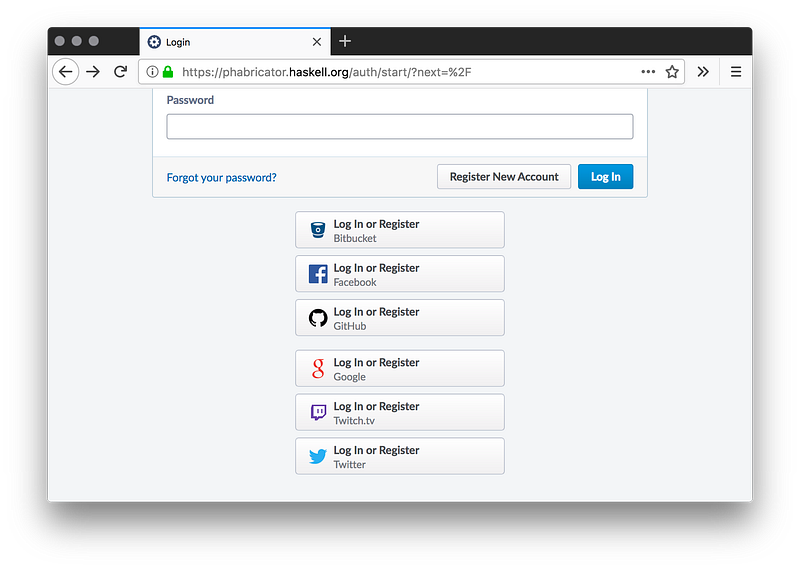The width and height of the screenshot is (800, 570).
Task: Click the Facebook logo icon
Action: pos(318,274)
